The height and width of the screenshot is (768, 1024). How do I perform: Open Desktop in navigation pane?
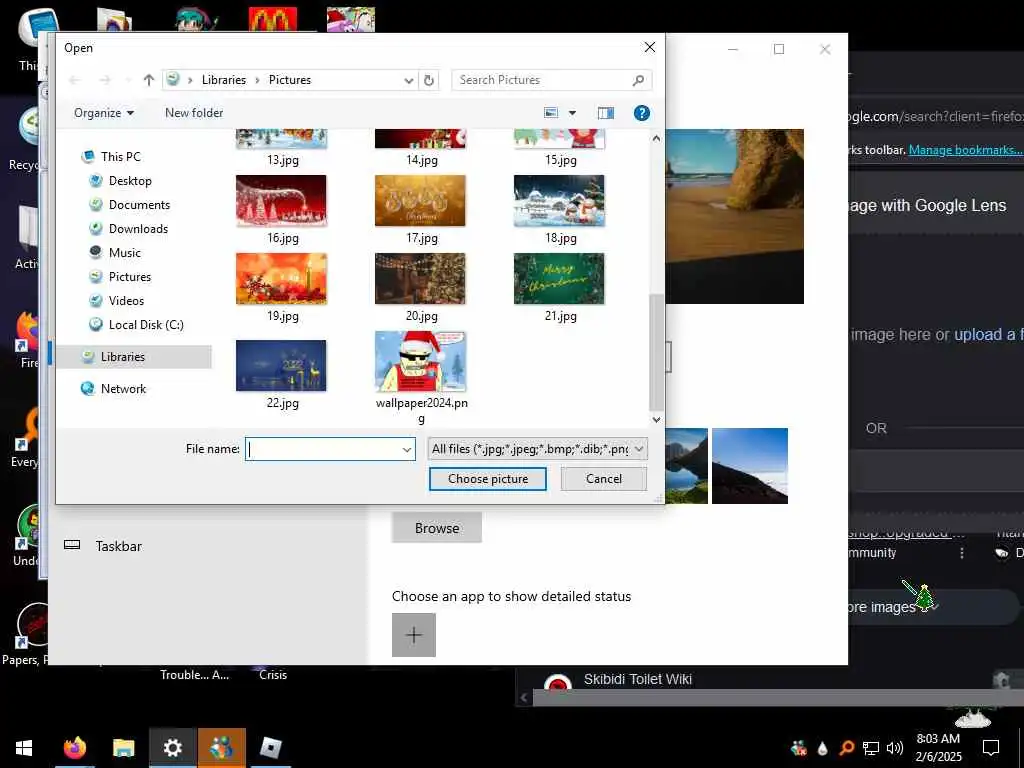coord(130,181)
